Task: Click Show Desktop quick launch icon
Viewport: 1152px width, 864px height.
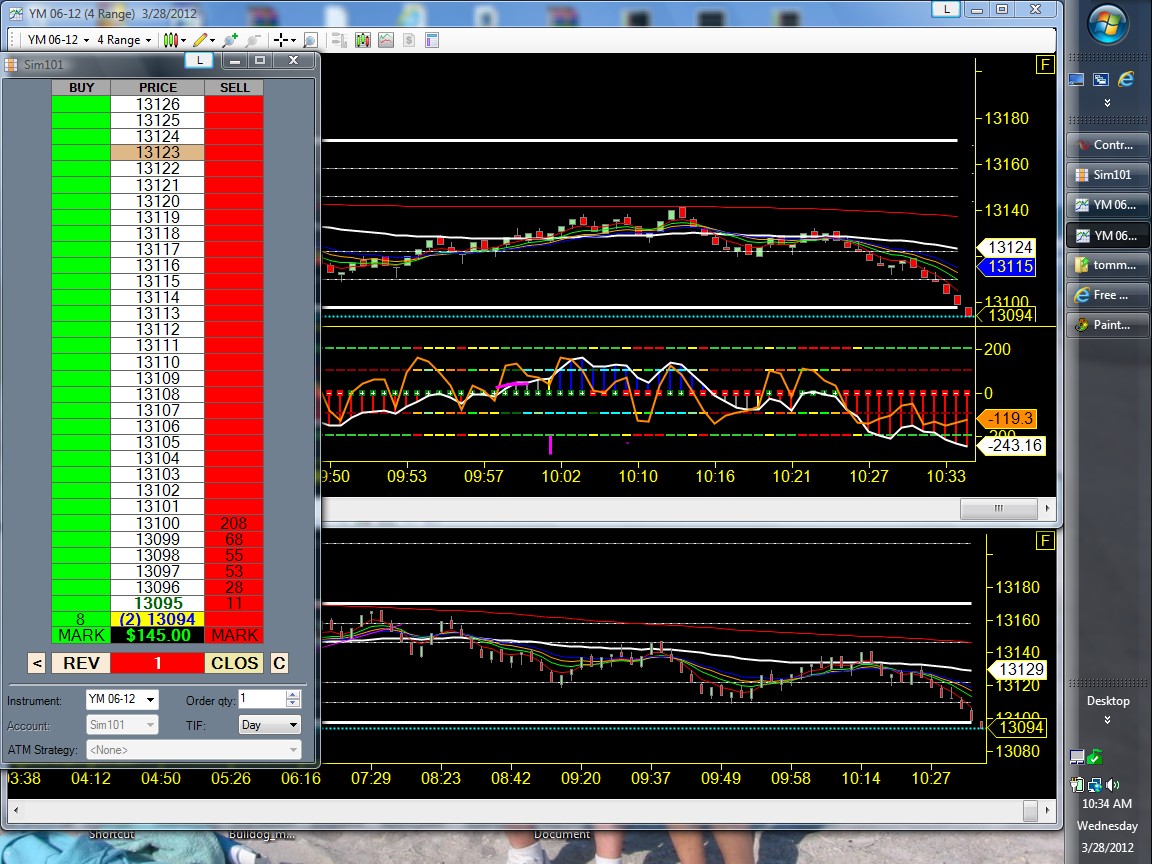Action: [x=1076, y=79]
